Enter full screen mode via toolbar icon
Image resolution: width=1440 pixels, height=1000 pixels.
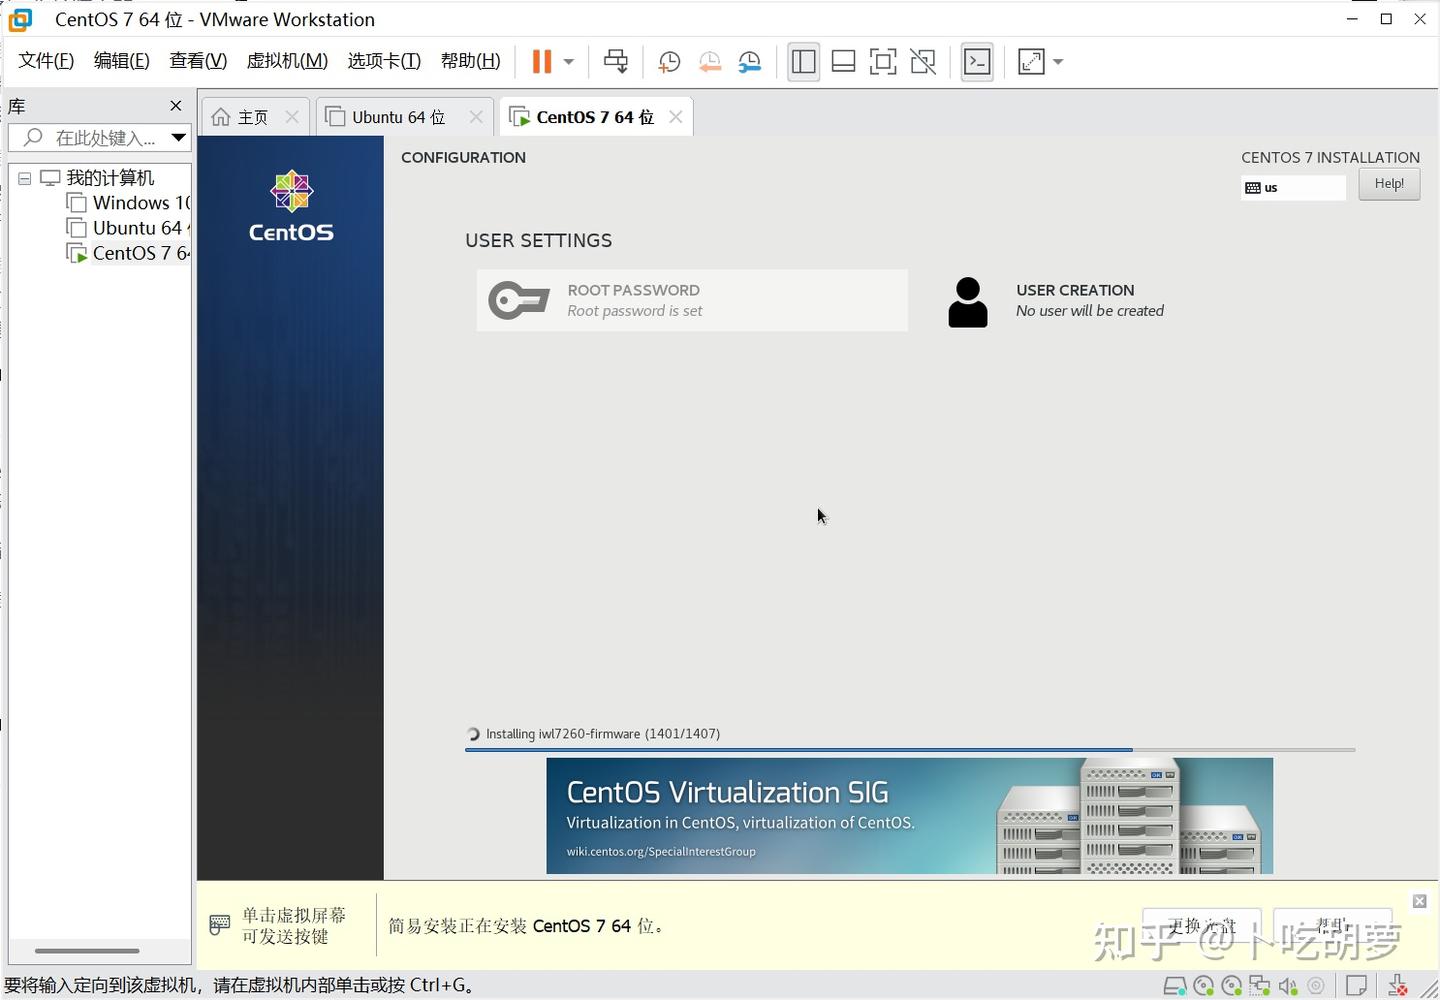click(x=883, y=61)
